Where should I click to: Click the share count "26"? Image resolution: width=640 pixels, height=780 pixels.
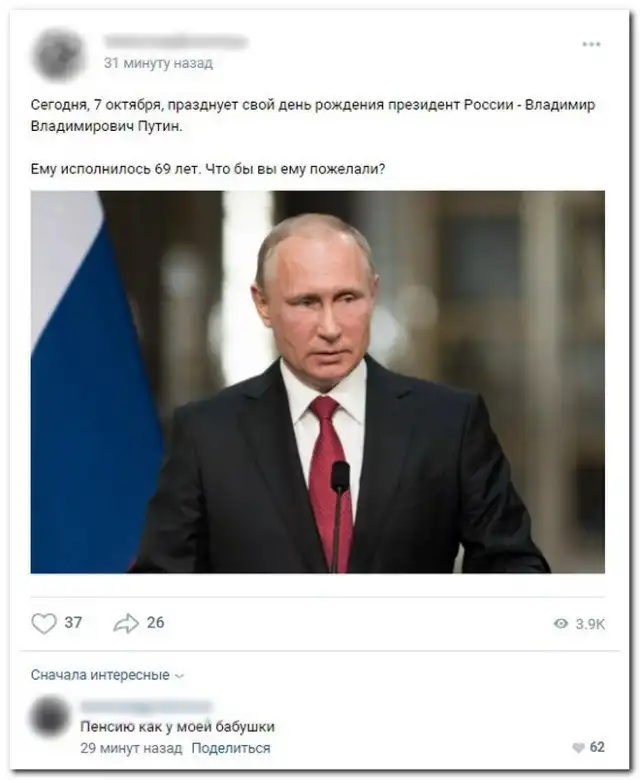[155, 623]
